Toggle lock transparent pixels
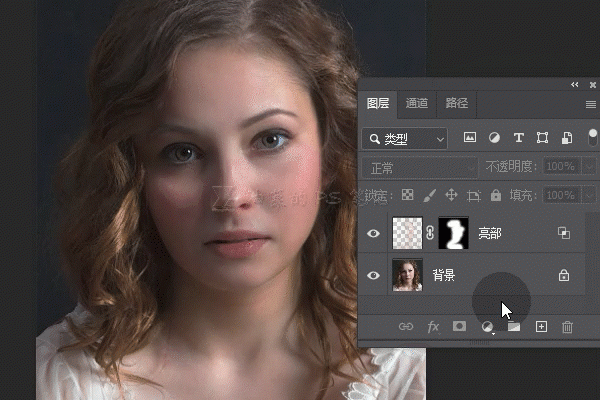The height and width of the screenshot is (400, 600). (x=408, y=195)
